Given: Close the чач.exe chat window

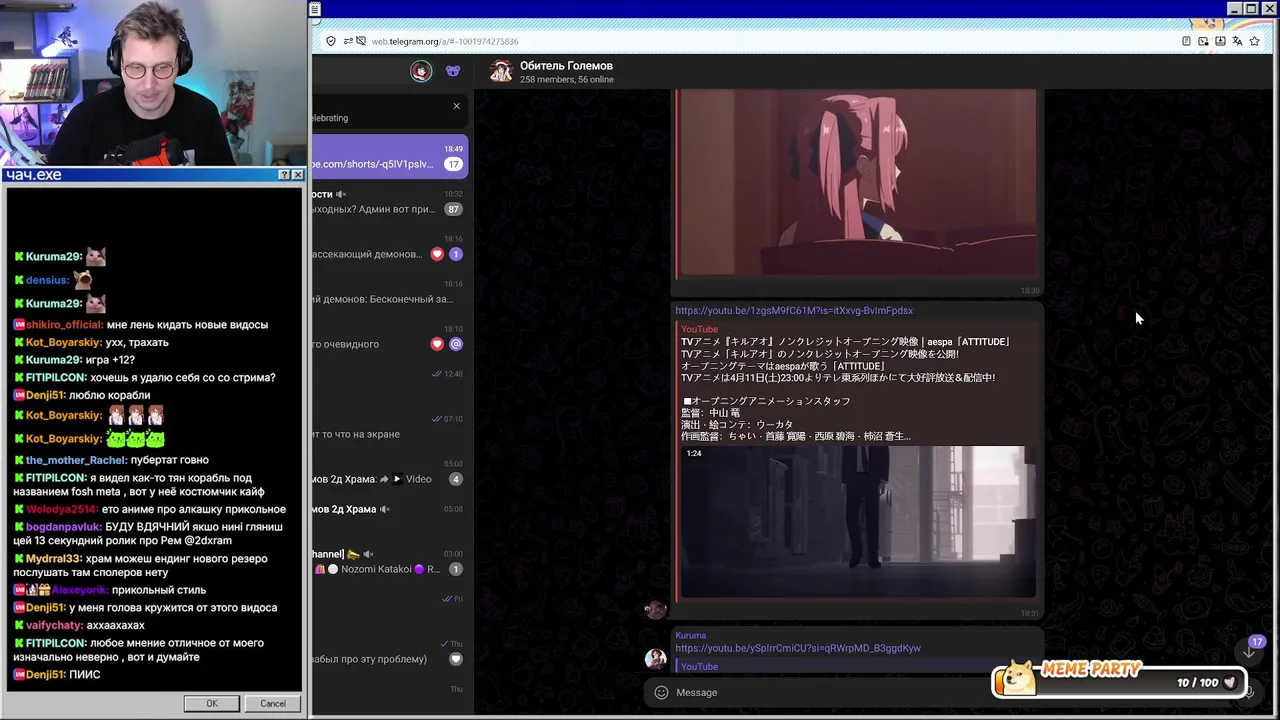Looking at the screenshot, I should click(298, 175).
